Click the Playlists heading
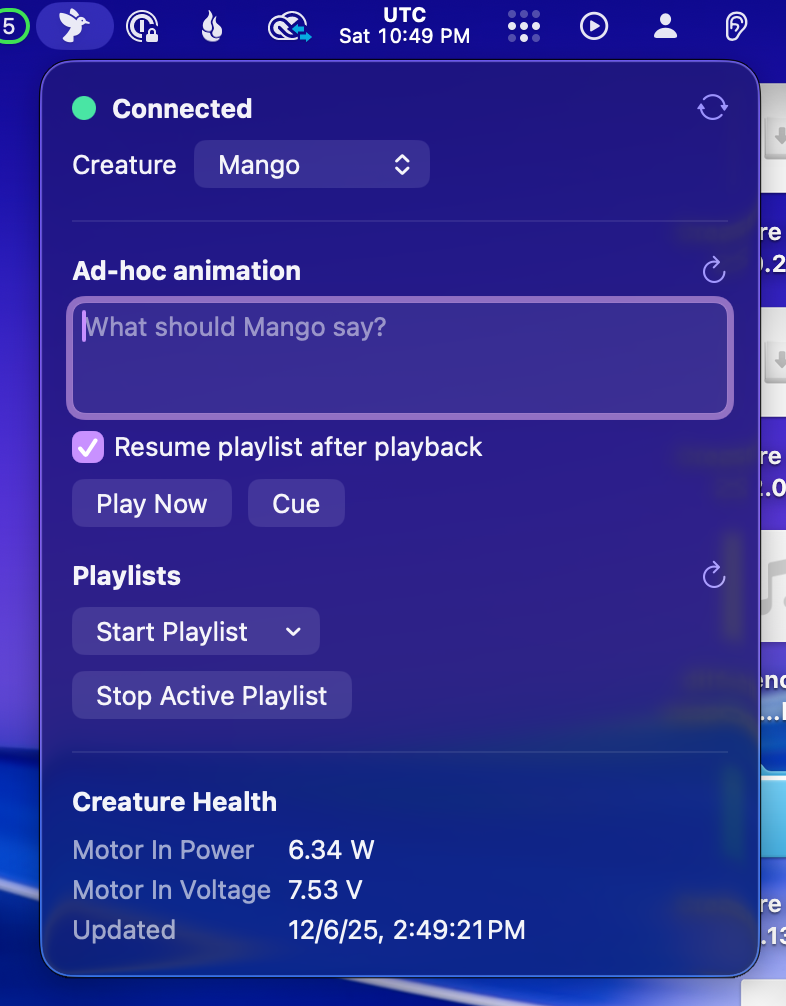The image size is (786, 1006). 126,575
